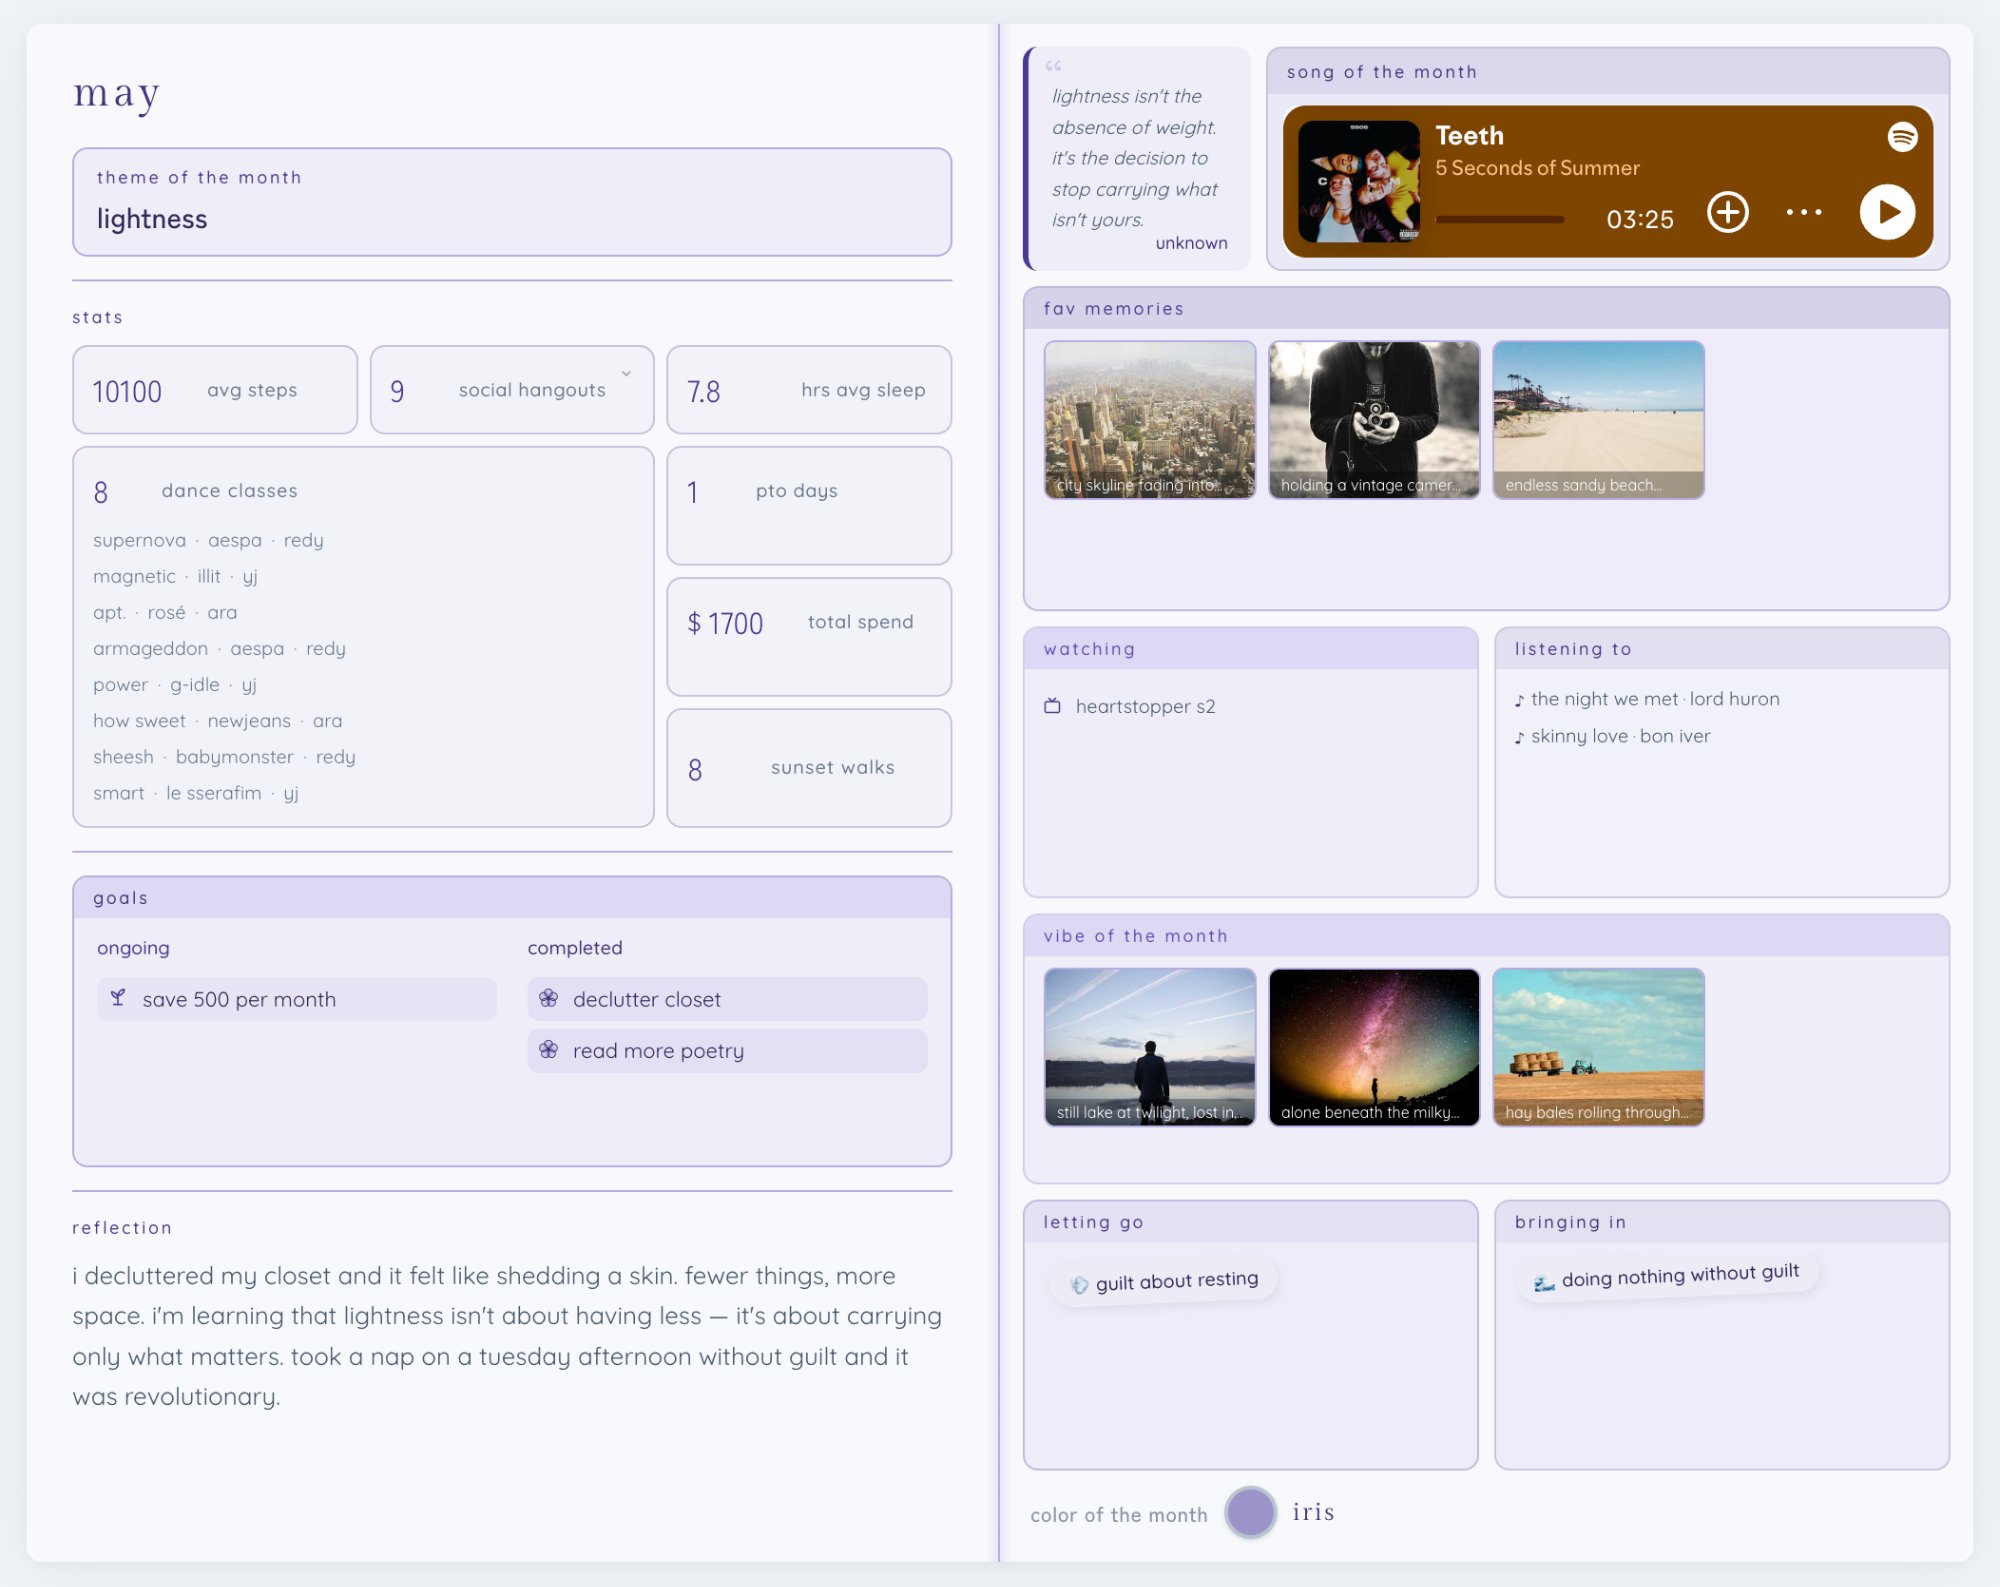The width and height of the screenshot is (2000, 1587).
Task: Add "Teeth" to library using the plus icon
Action: point(1729,212)
